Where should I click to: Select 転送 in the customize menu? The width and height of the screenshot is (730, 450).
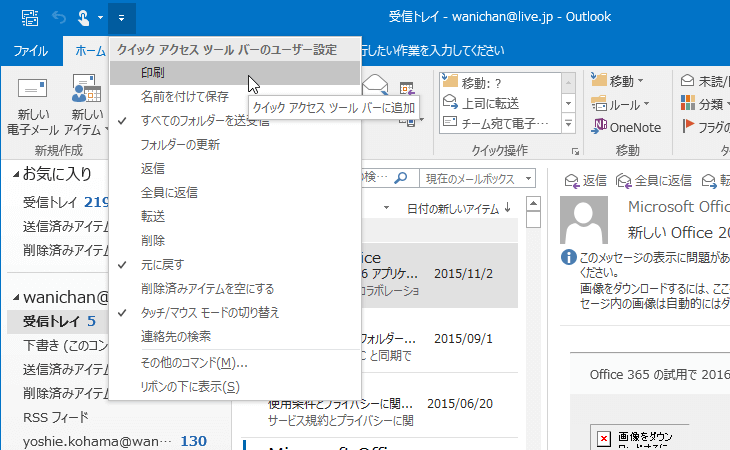(x=235, y=216)
